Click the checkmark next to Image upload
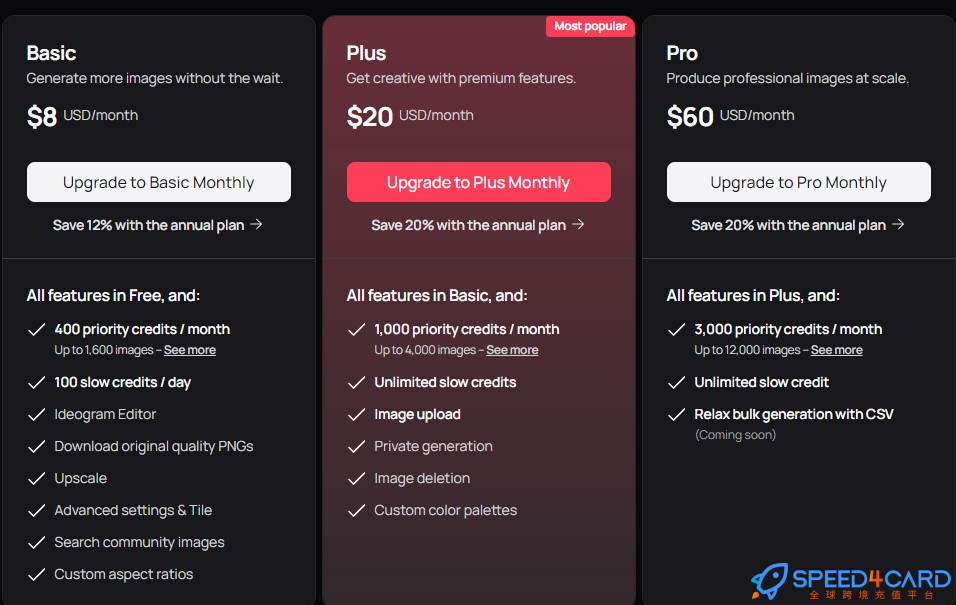 coord(357,415)
